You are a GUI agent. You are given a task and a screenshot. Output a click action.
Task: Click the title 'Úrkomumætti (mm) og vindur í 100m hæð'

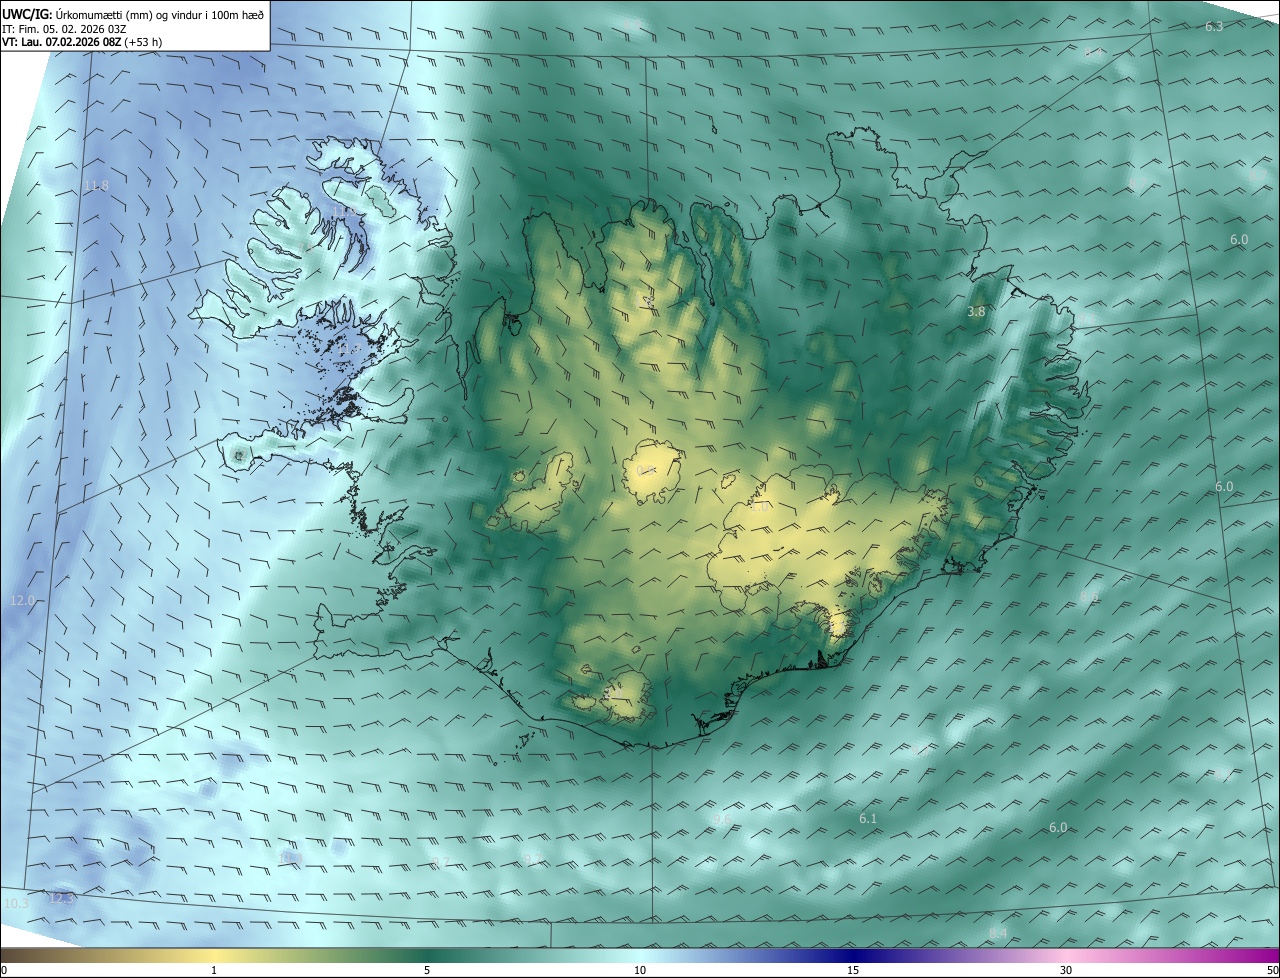[160, 14]
